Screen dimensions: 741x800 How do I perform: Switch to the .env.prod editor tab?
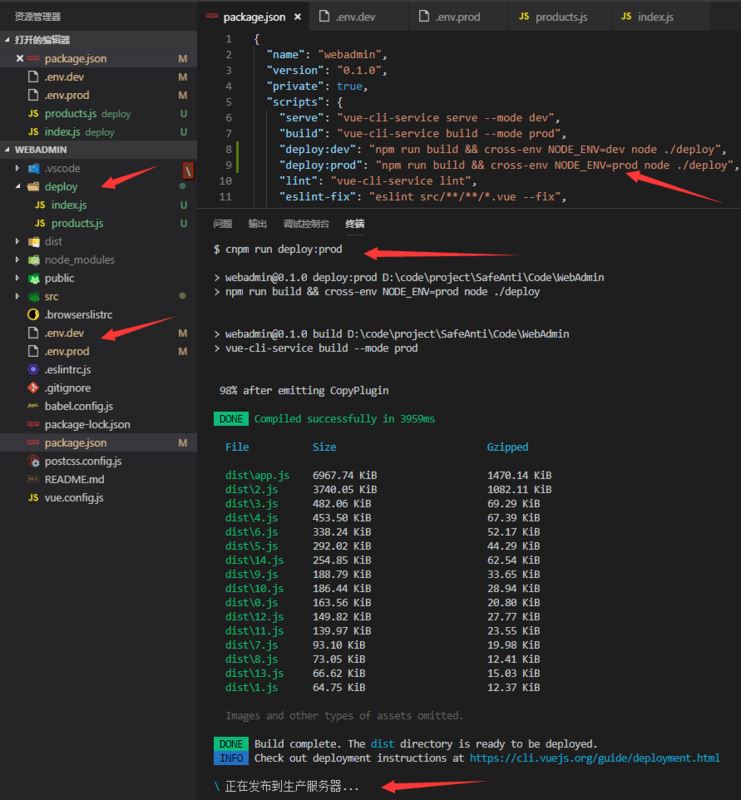tap(449, 17)
